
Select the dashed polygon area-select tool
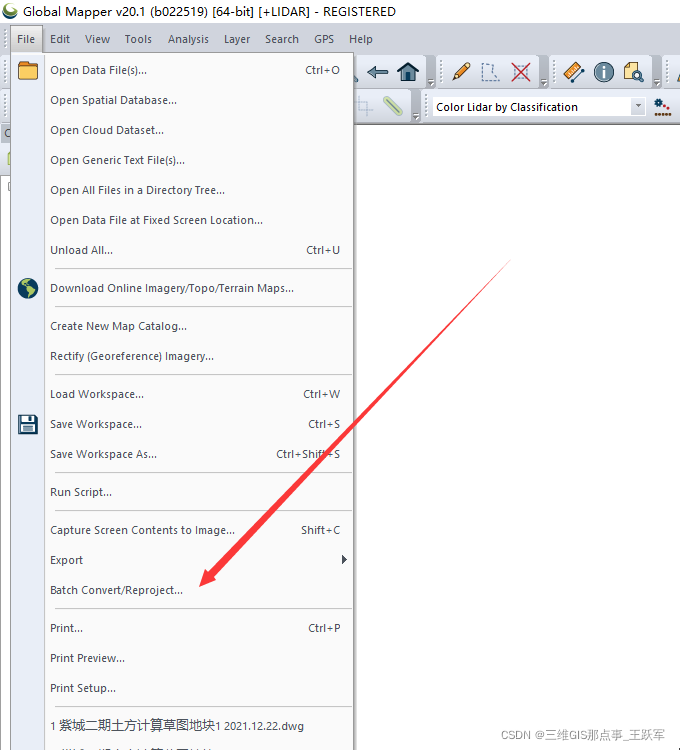(x=490, y=73)
